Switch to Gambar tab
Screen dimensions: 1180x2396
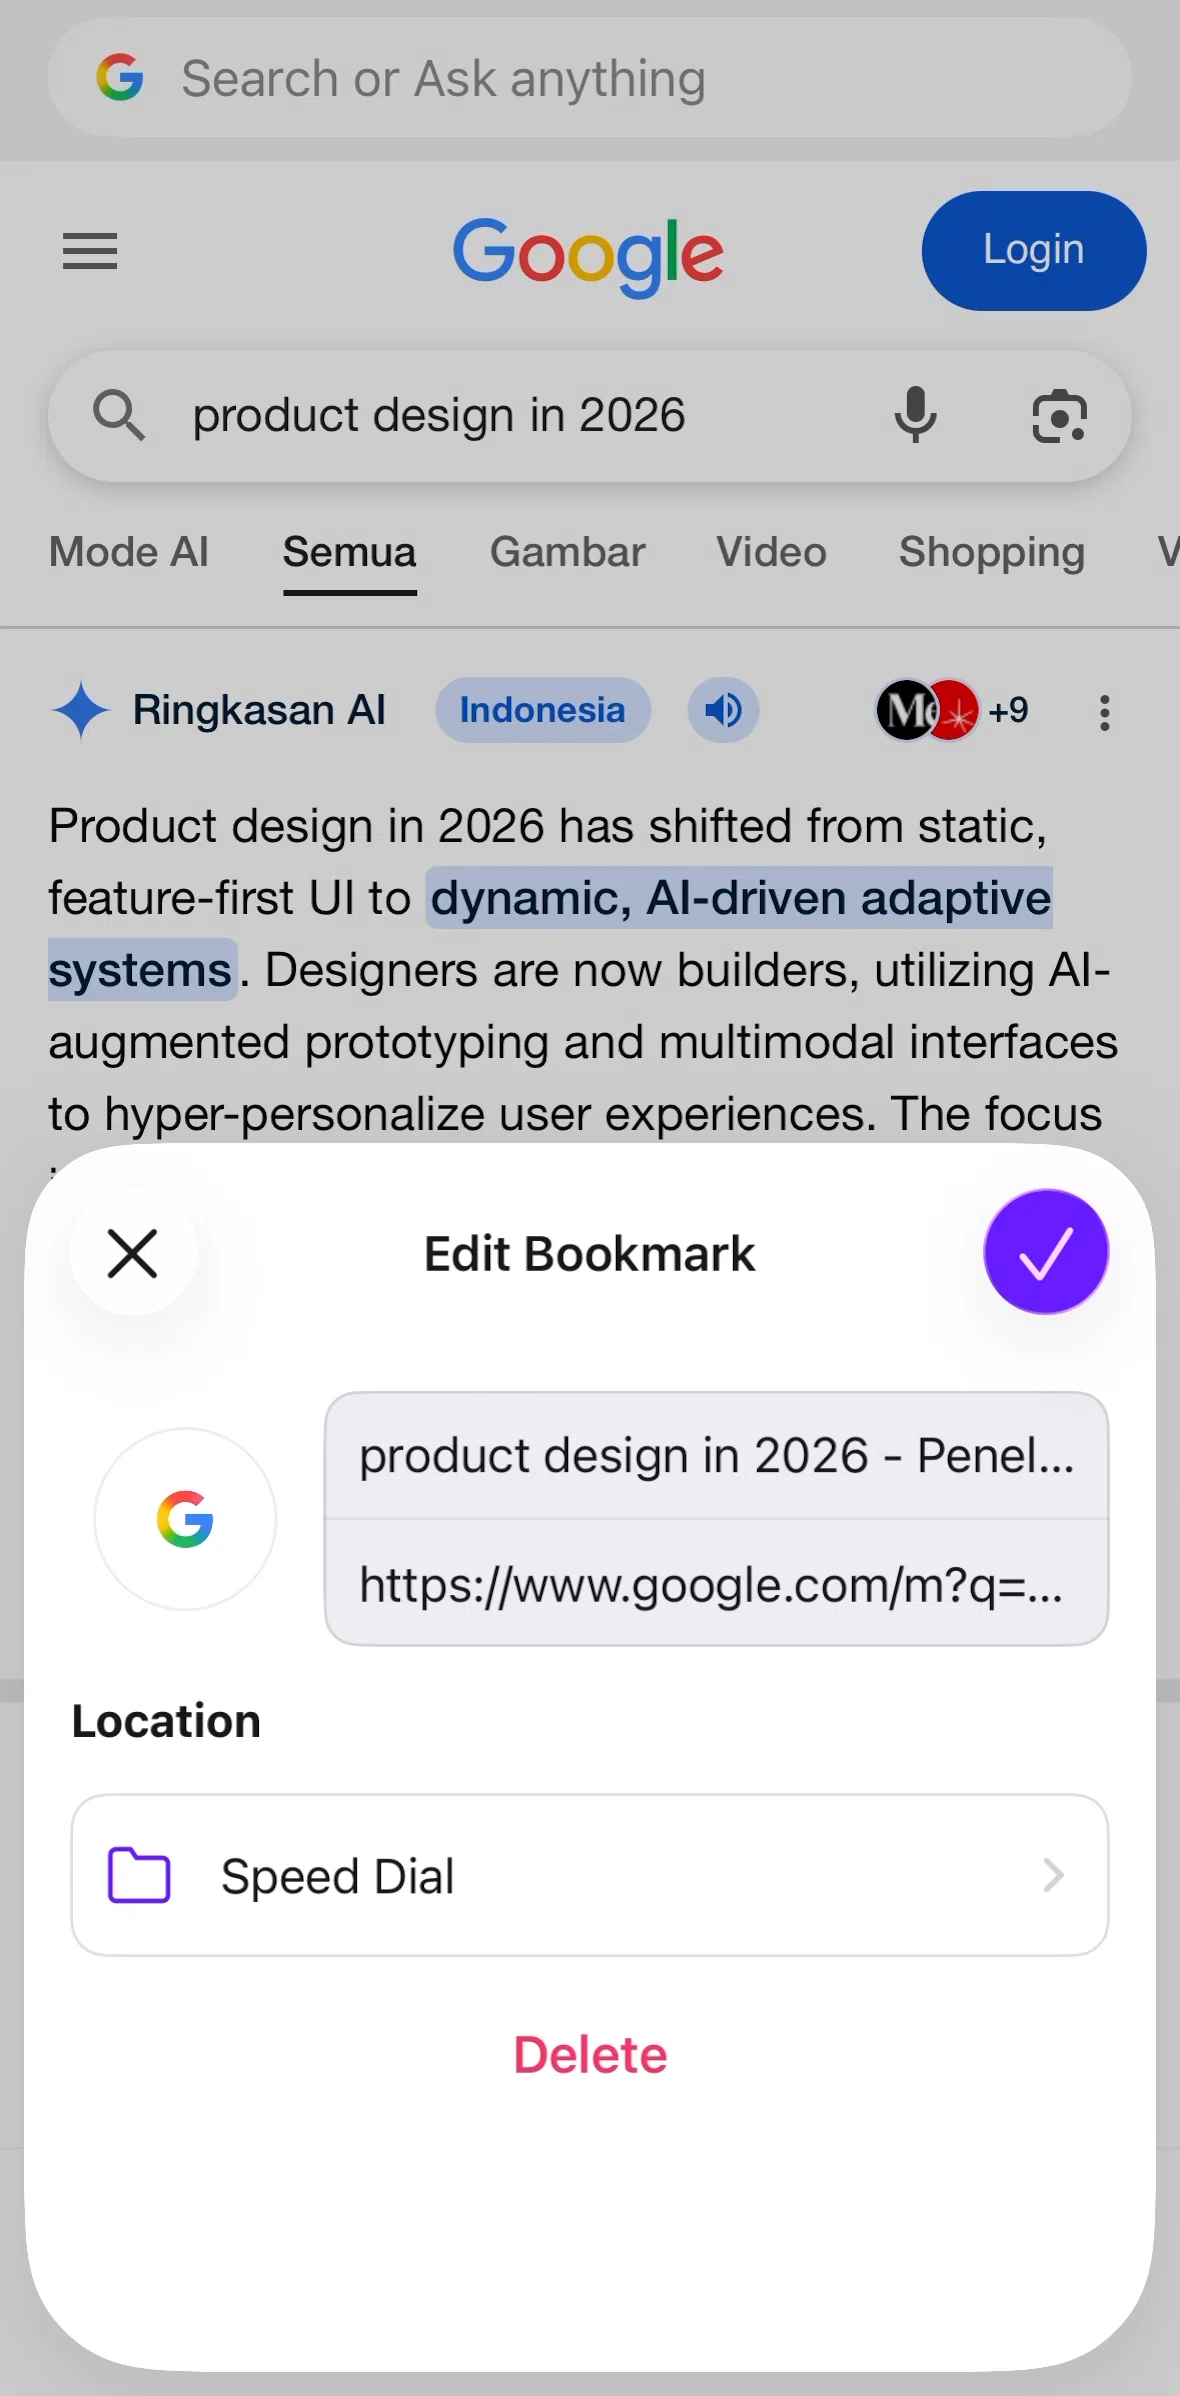click(567, 552)
